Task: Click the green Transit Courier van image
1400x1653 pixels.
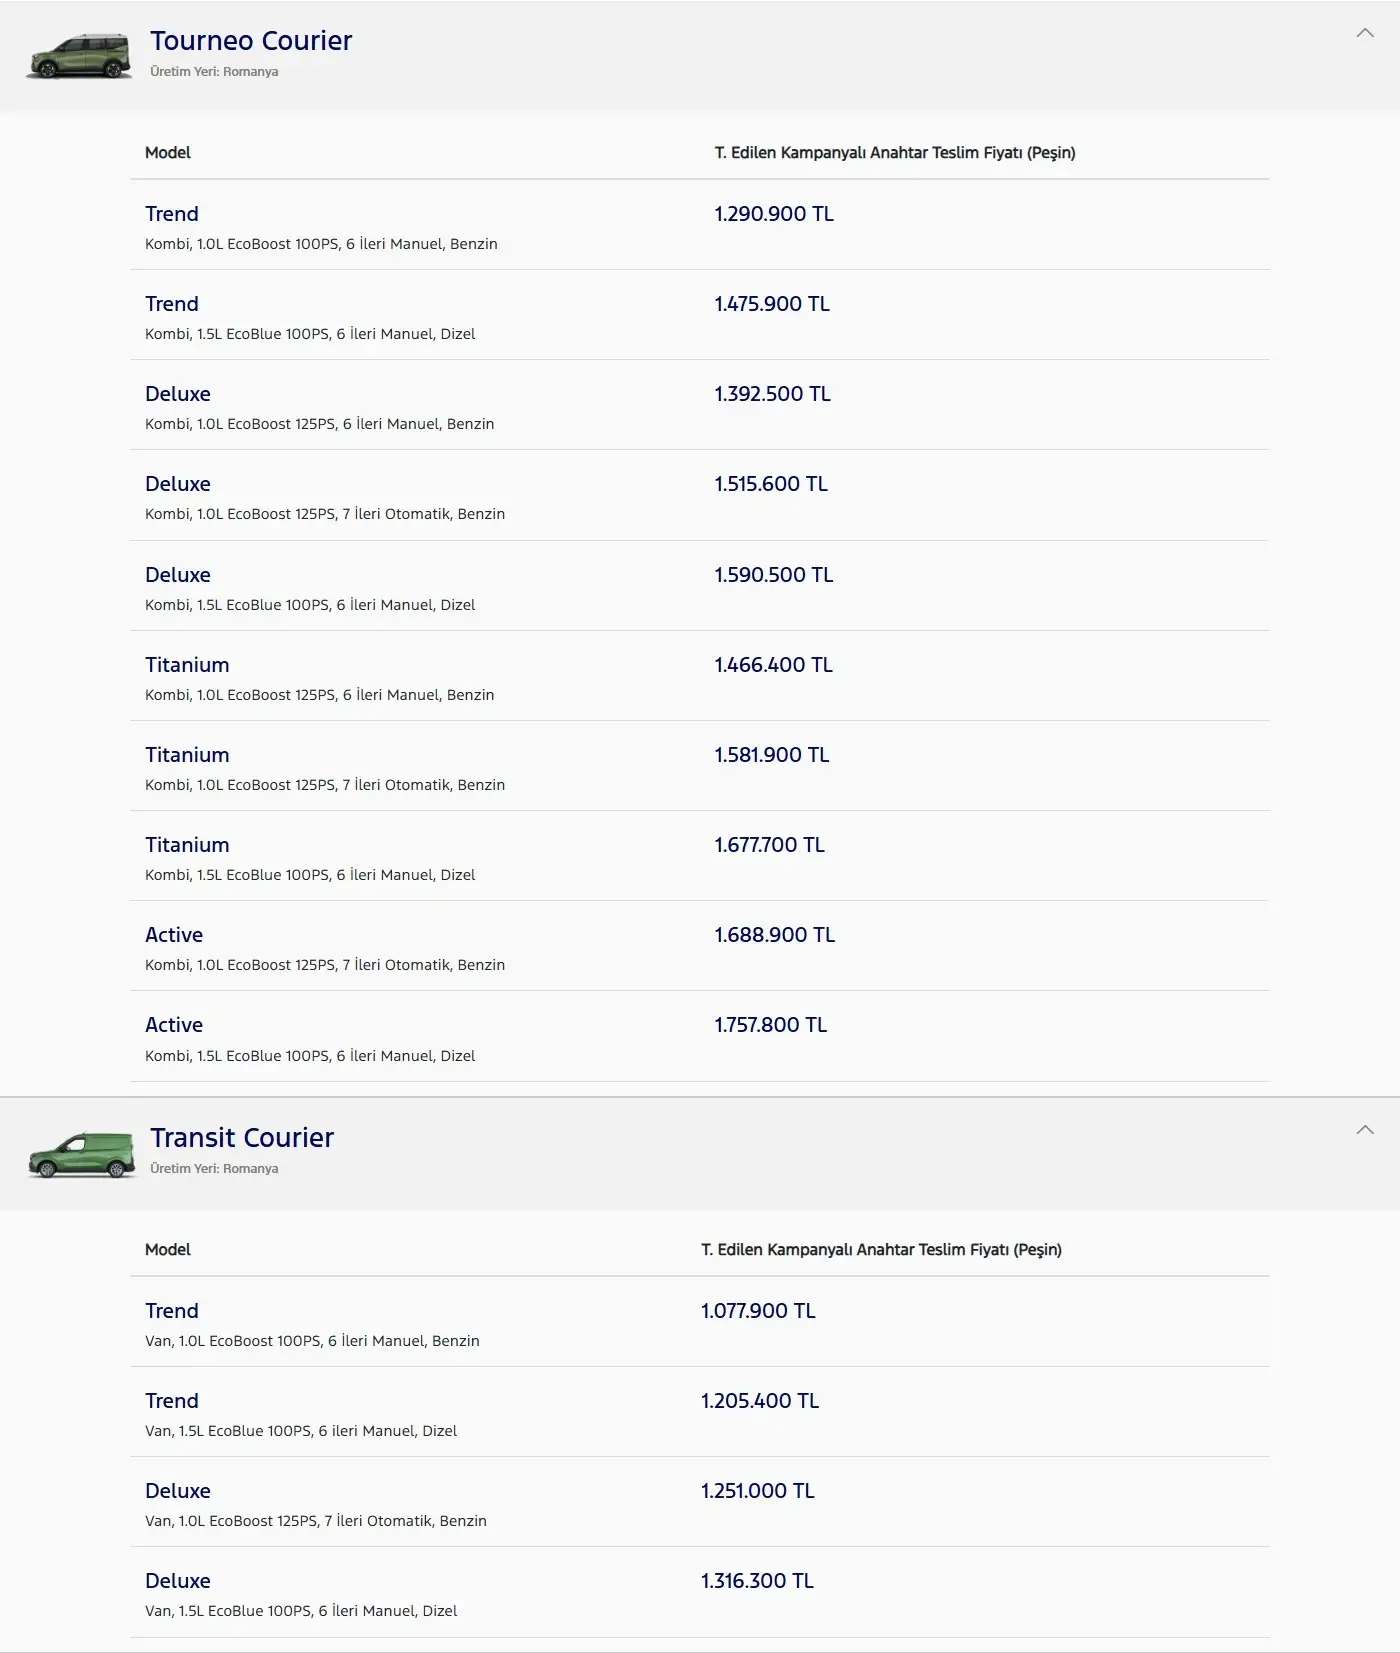Action: click(x=81, y=1155)
